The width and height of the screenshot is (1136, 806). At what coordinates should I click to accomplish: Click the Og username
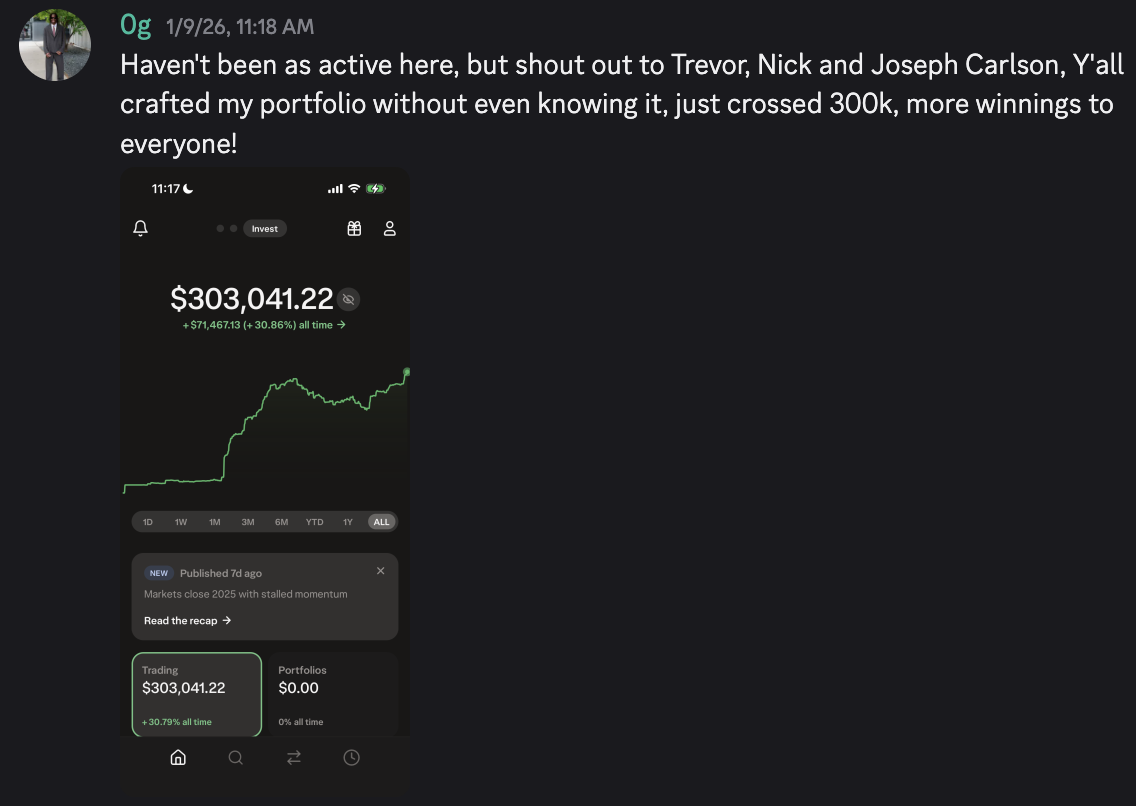pyautogui.click(x=135, y=25)
